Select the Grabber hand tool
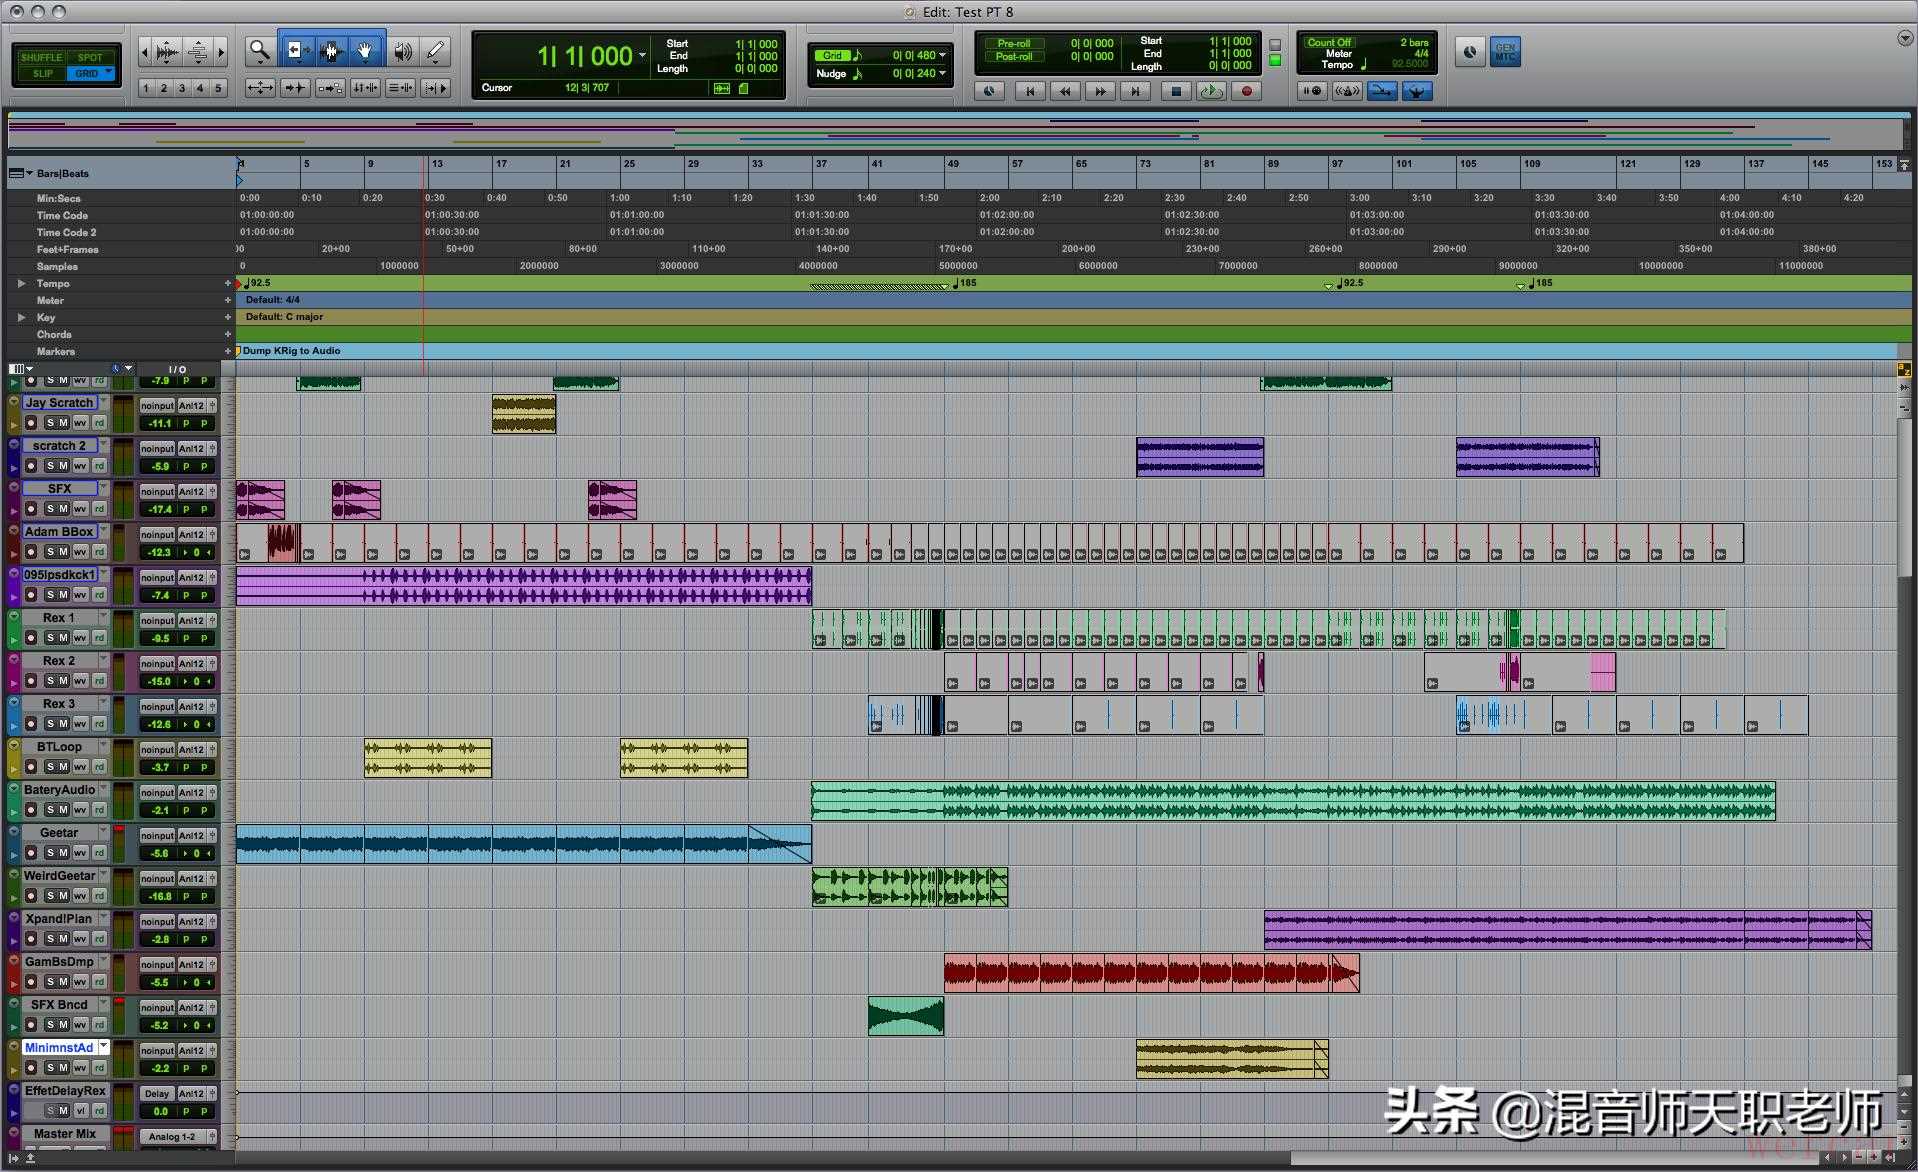 click(x=365, y=51)
